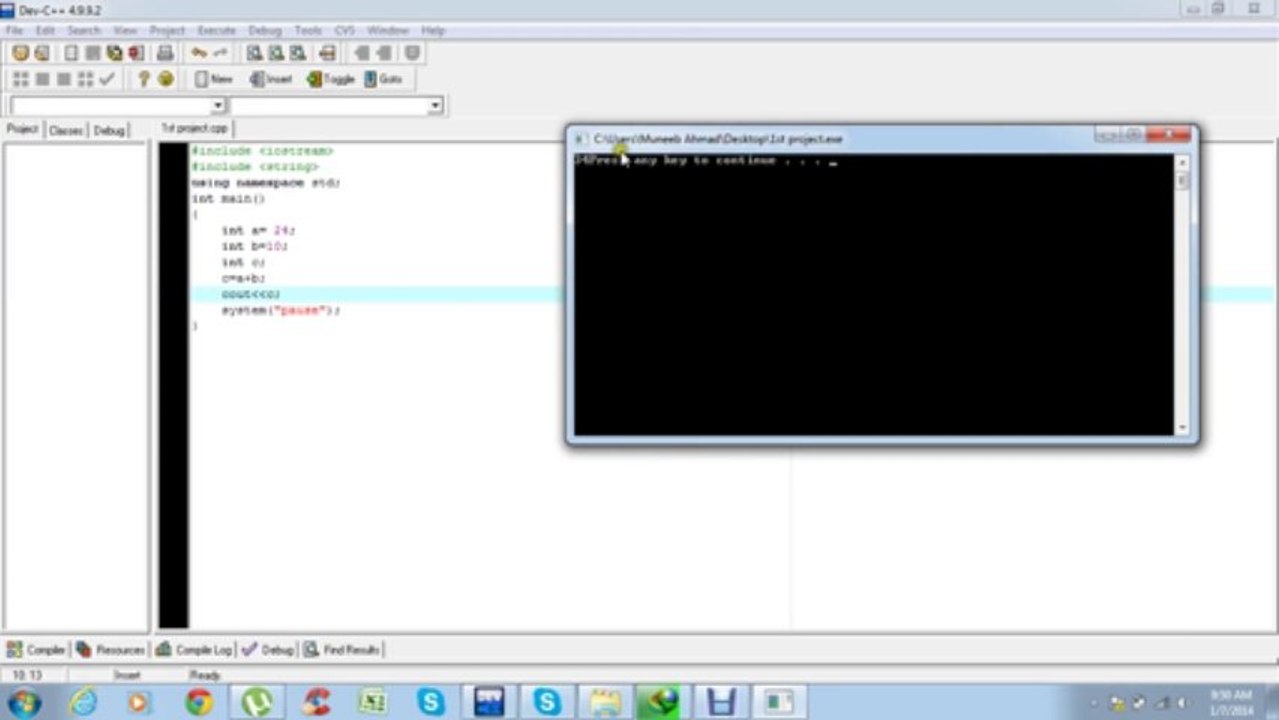The width and height of the screenshot is (1279, 720).
Task: Click the Remove from Project toolbar icon
Action: (383, 53)
